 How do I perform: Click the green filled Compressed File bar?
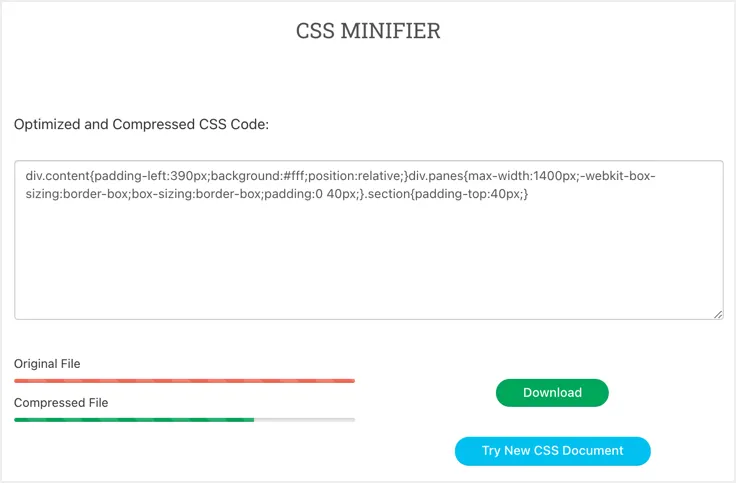pos(134,419)
